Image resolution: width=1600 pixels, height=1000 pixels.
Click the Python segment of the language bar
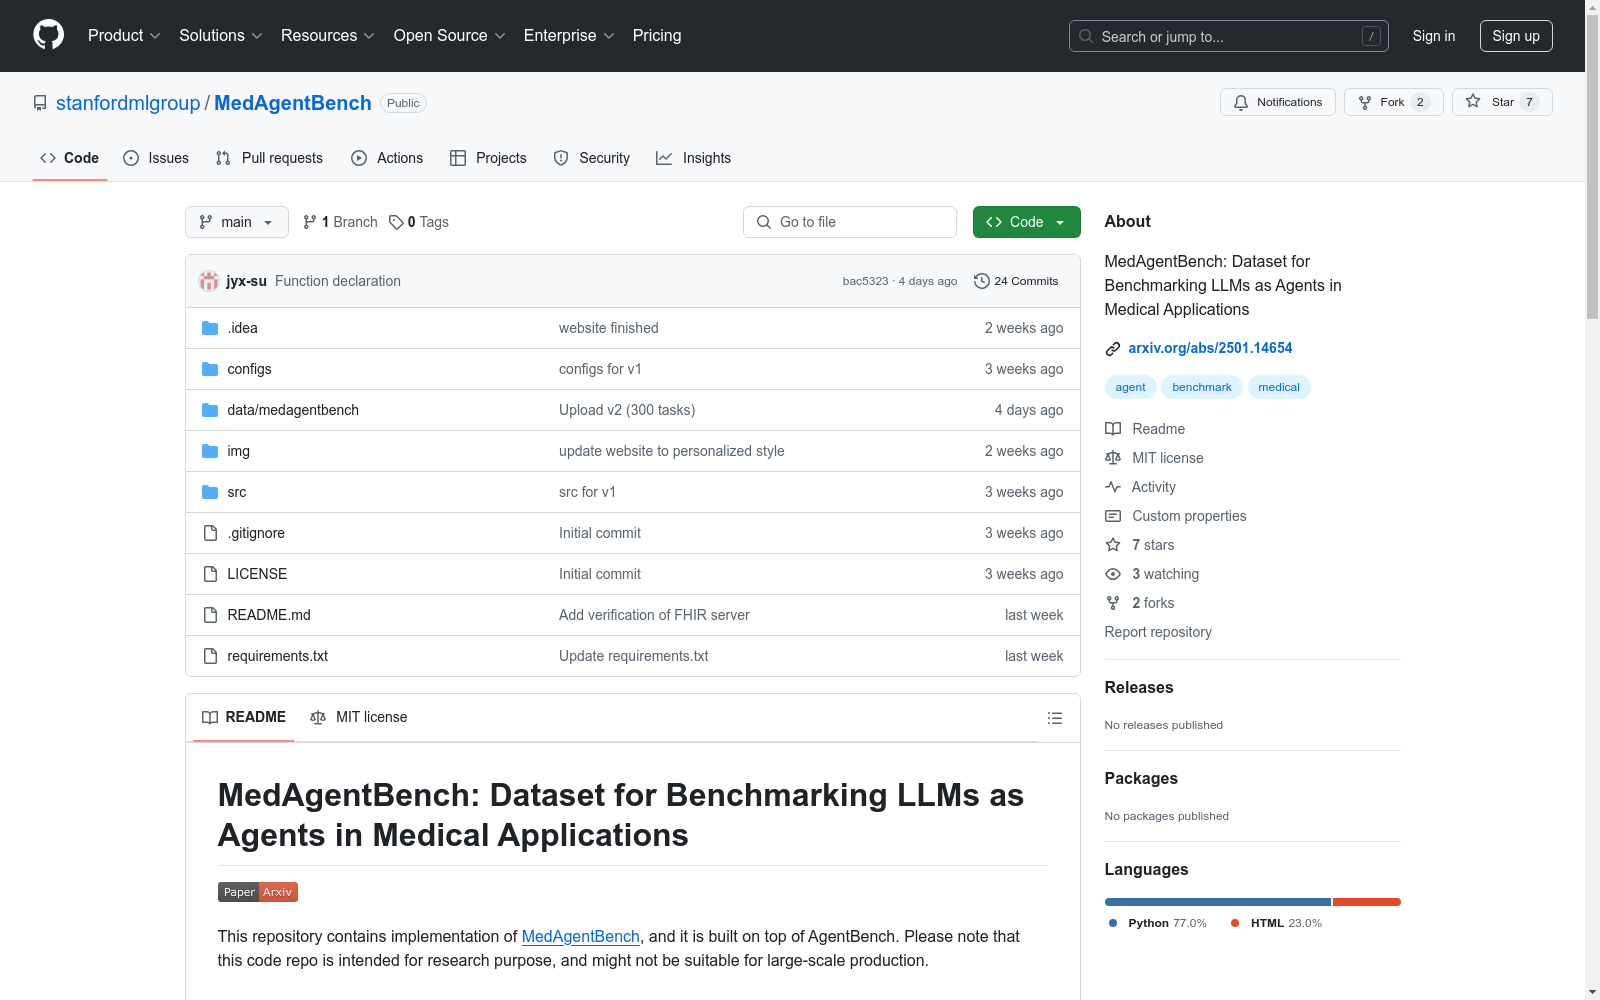click(x=1218, y=902)
